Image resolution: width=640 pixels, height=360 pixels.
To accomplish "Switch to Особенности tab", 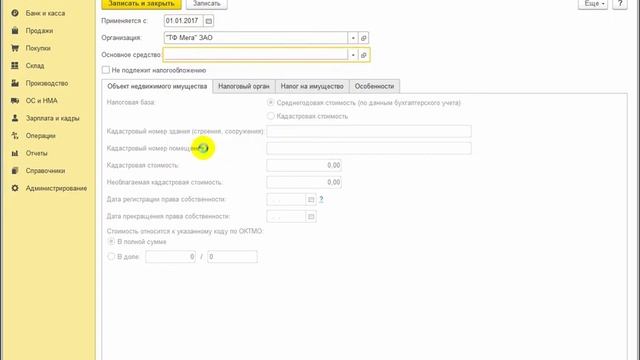I will [374, 87].
